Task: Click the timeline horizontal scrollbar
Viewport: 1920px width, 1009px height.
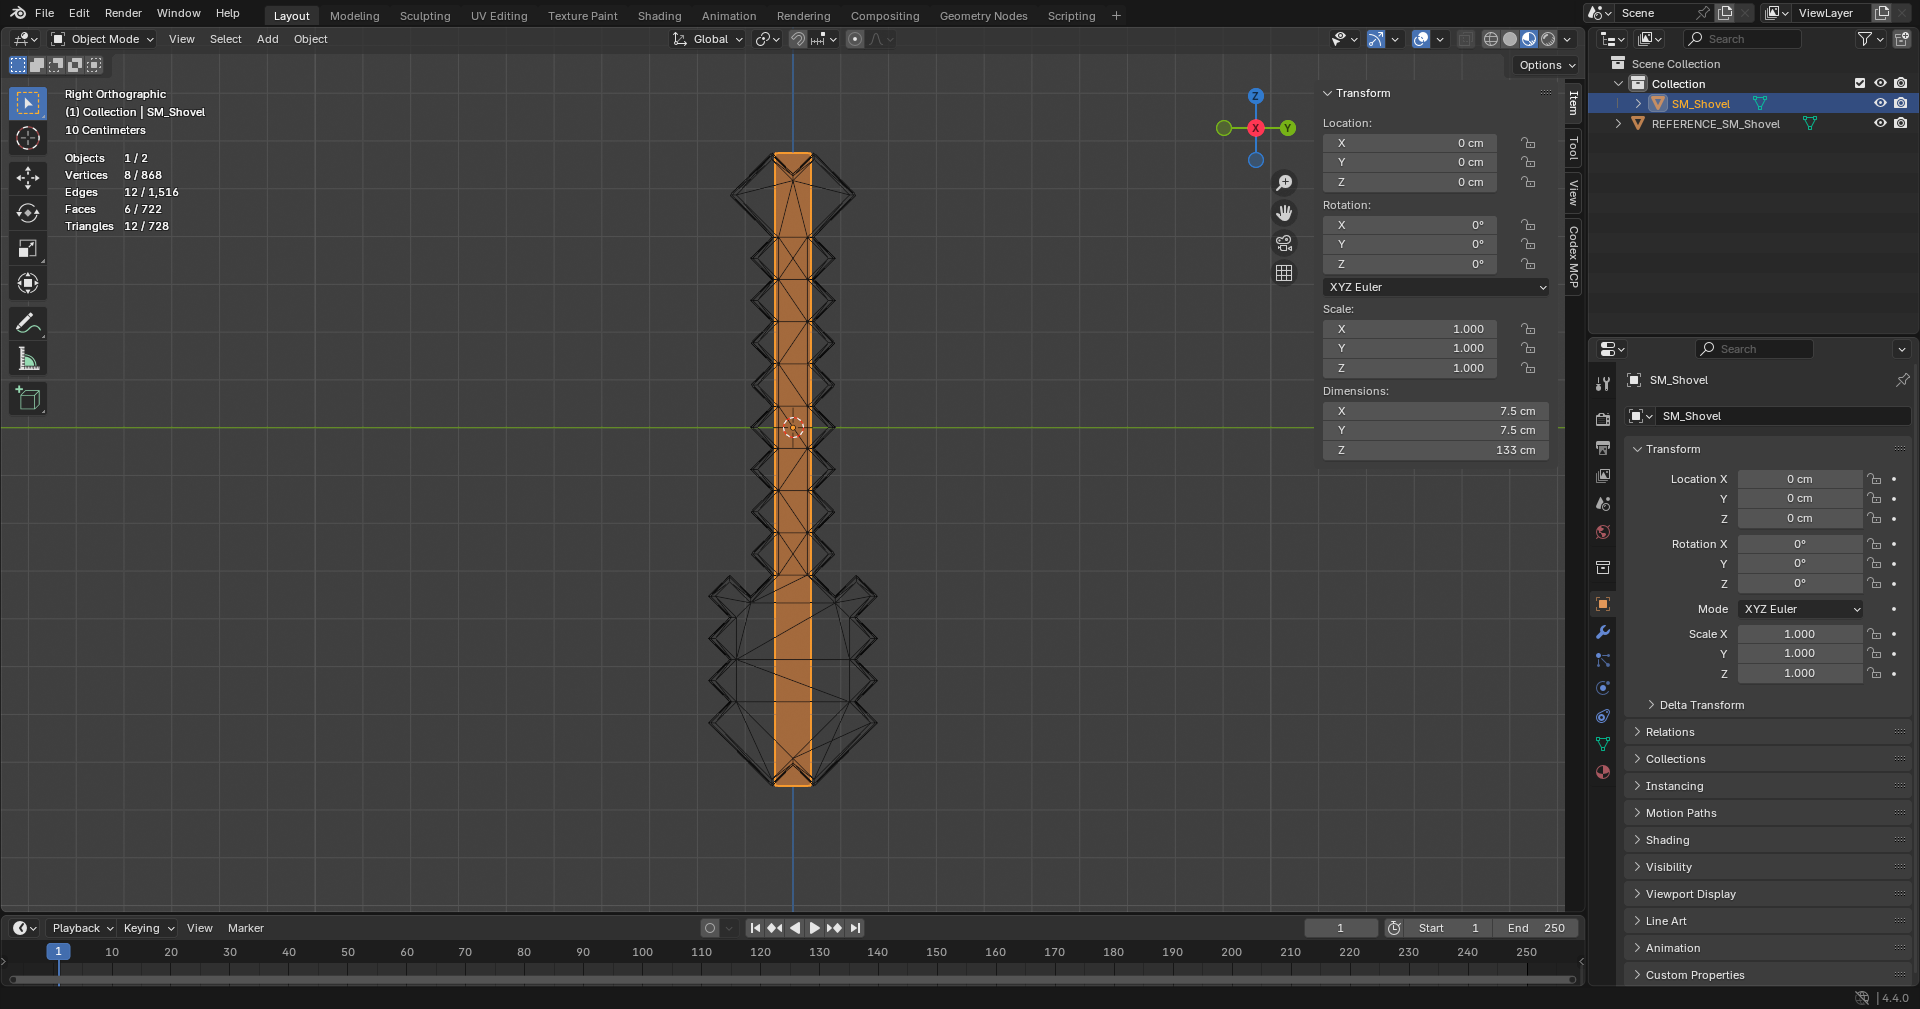Action: tap(792, 980)
